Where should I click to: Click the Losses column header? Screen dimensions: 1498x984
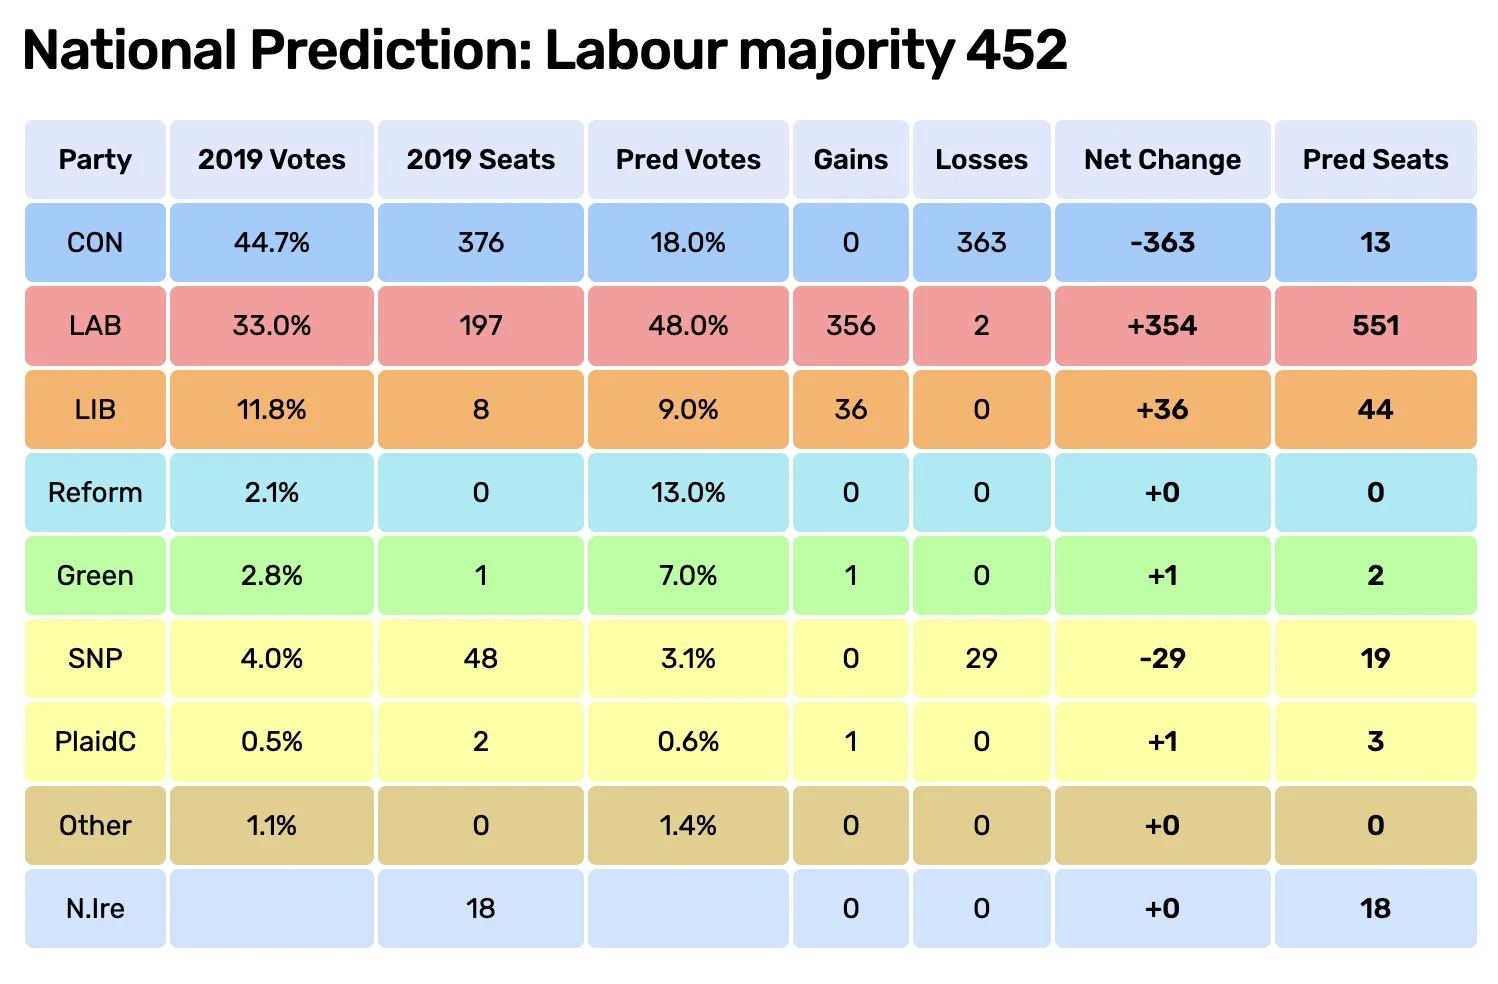[982, 159]
